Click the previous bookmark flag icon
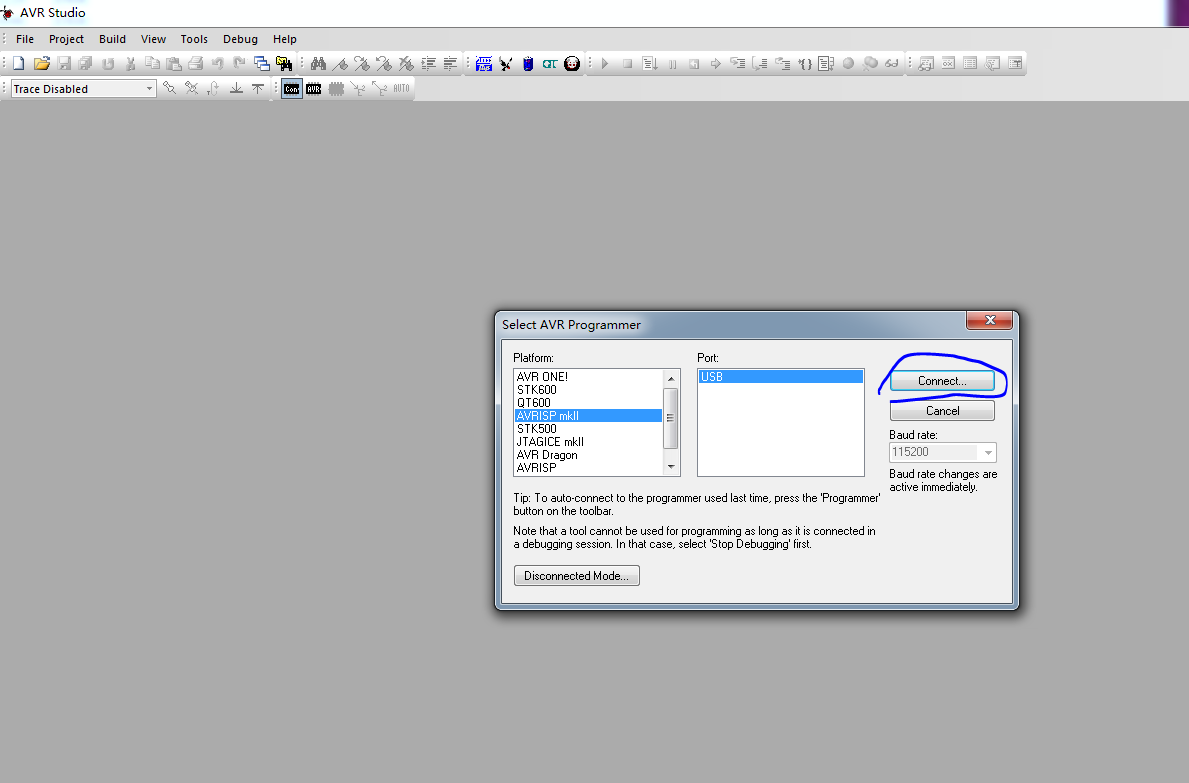 point(384,64)
